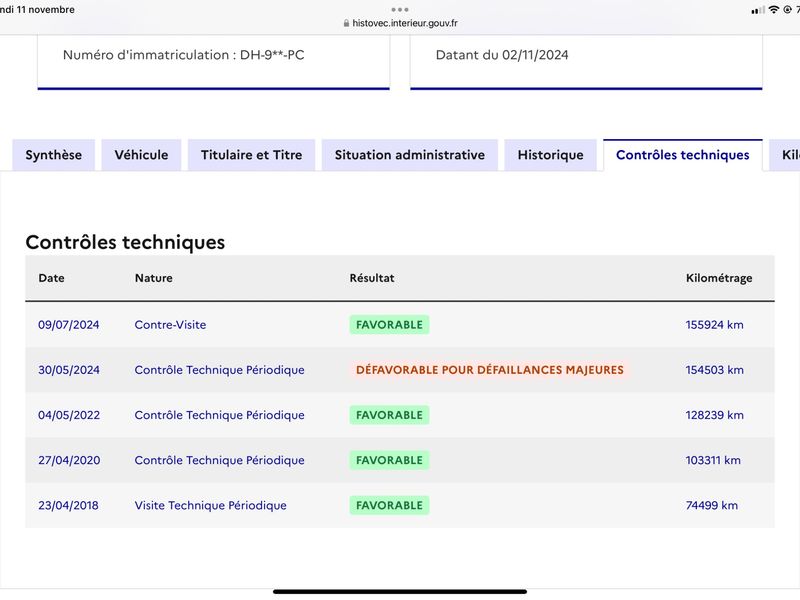
Task: Click the Numéro d'immatriculation DH-9**-PC text
Action: point(184,55)
